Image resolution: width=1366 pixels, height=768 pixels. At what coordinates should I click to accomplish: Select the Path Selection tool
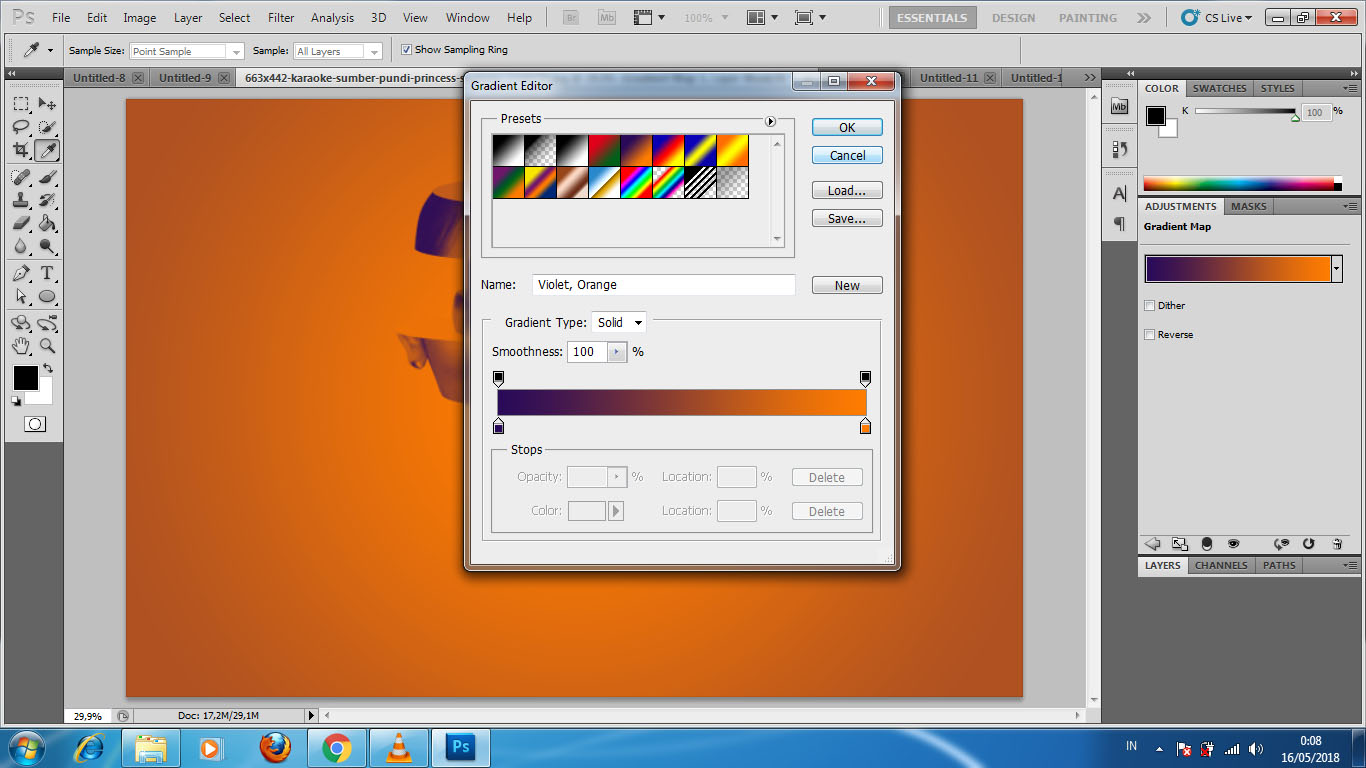click(21, 296)
